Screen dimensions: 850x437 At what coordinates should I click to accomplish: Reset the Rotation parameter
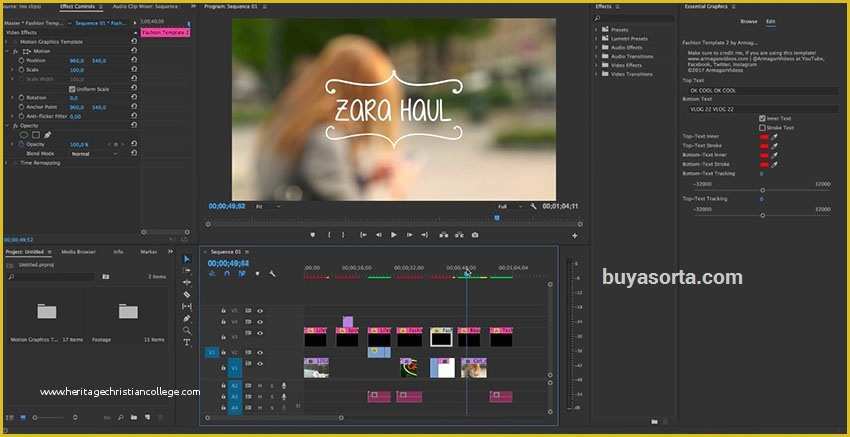134,98
